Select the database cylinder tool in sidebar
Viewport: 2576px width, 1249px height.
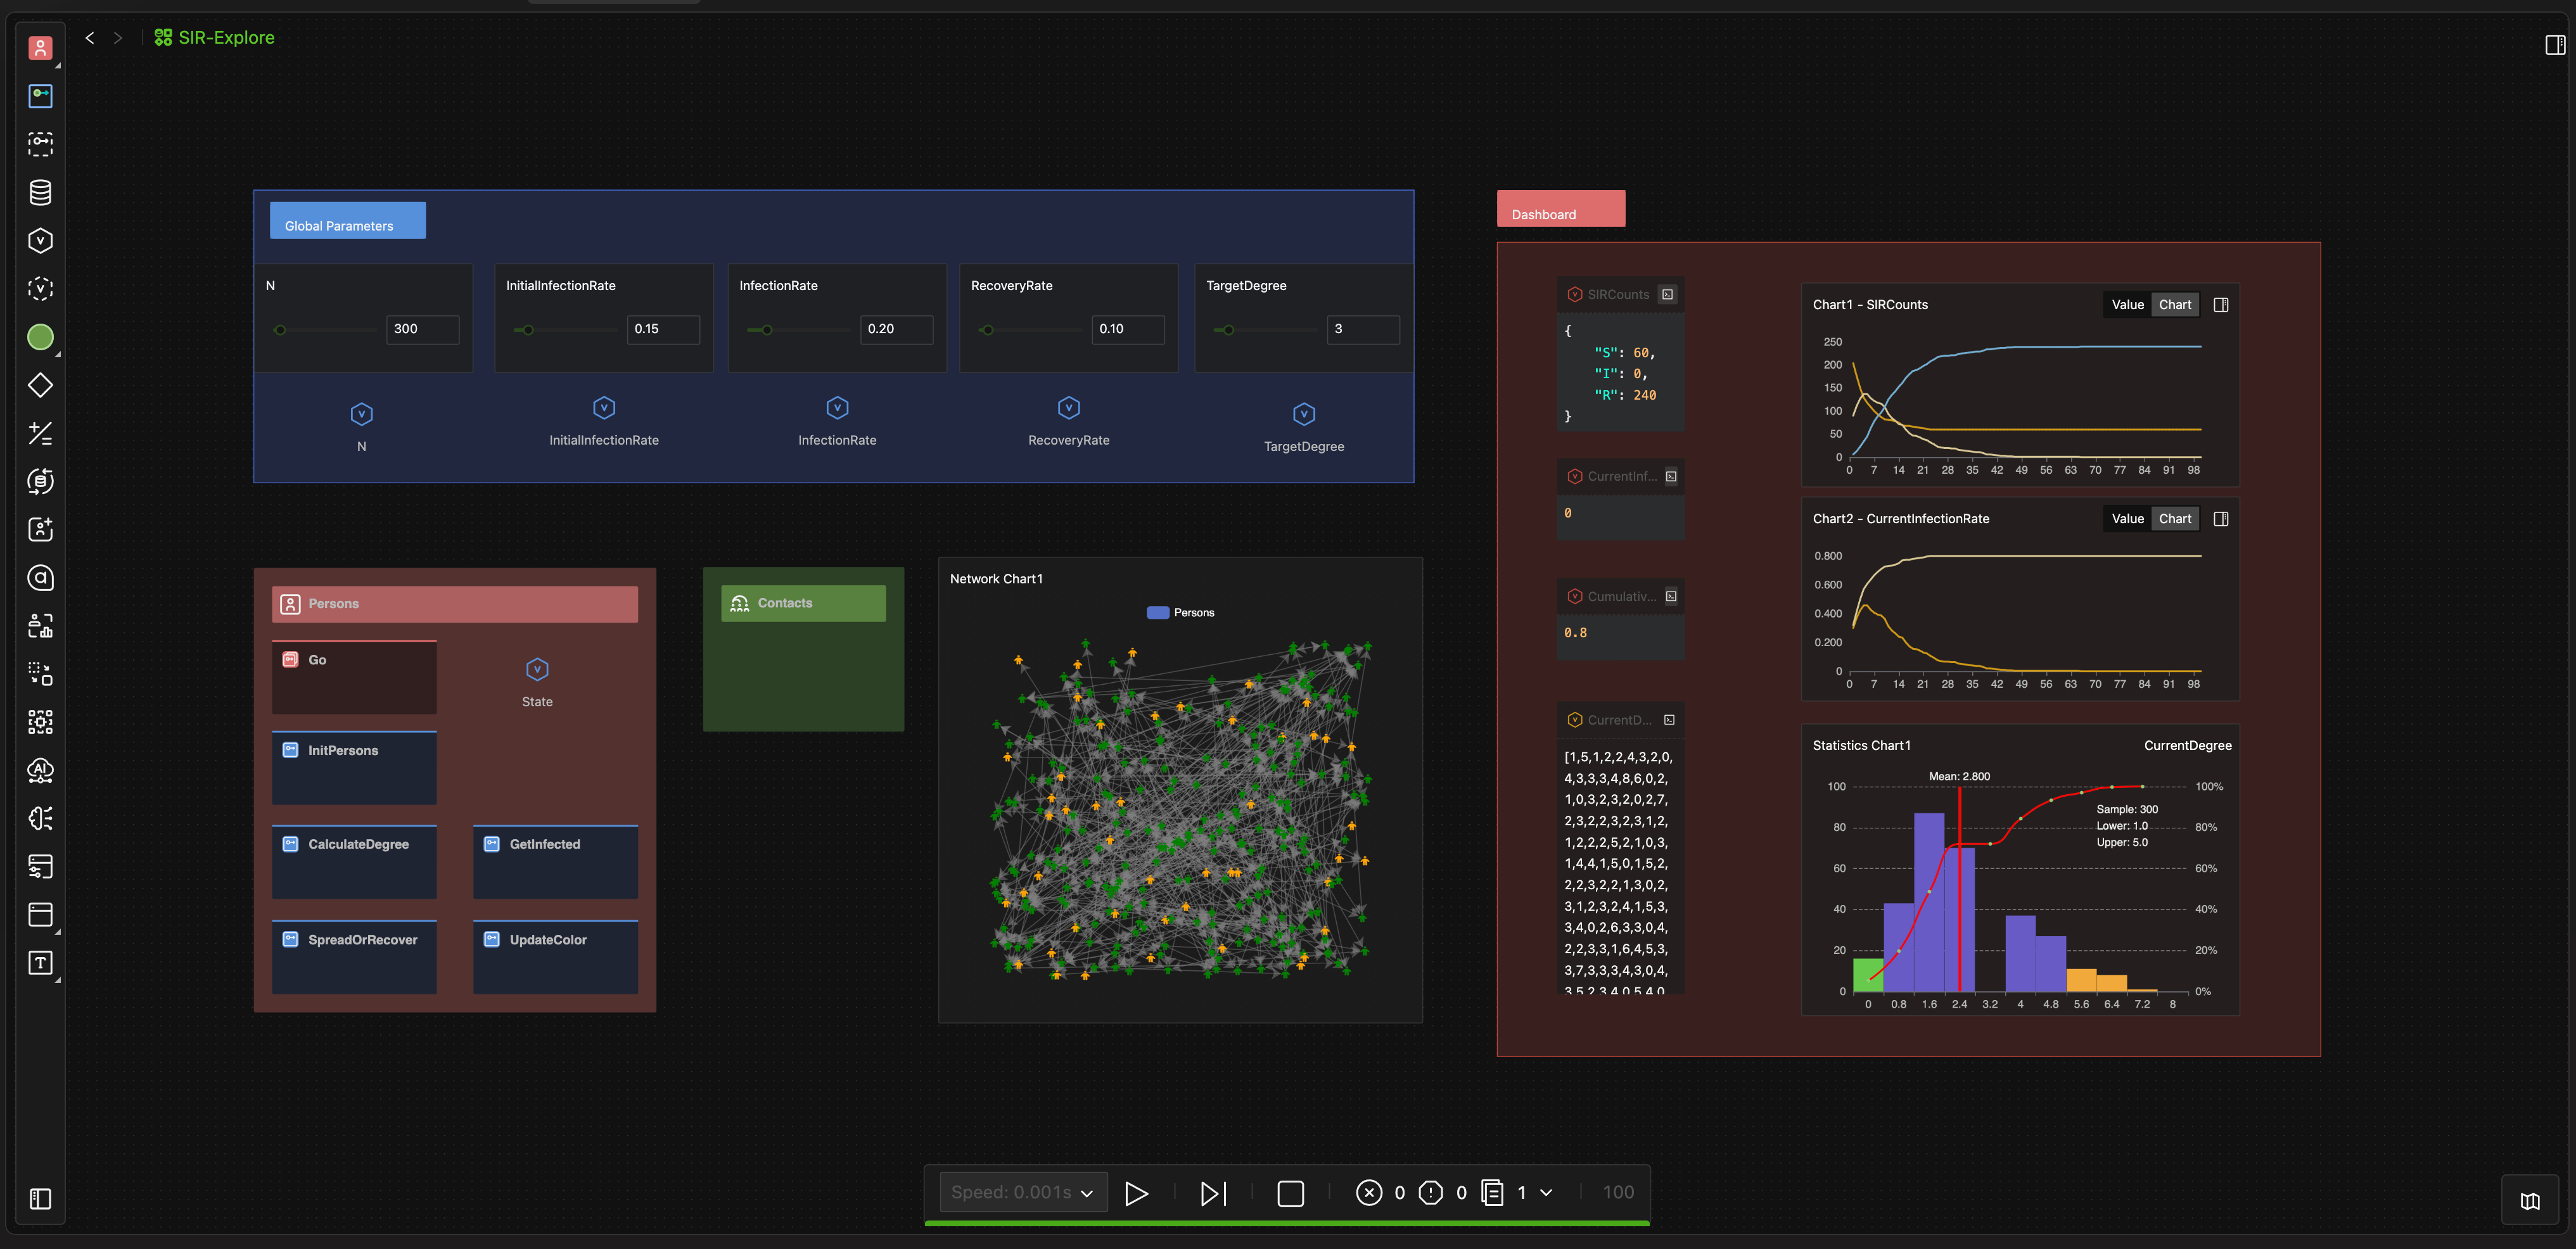tap(40, 192)
